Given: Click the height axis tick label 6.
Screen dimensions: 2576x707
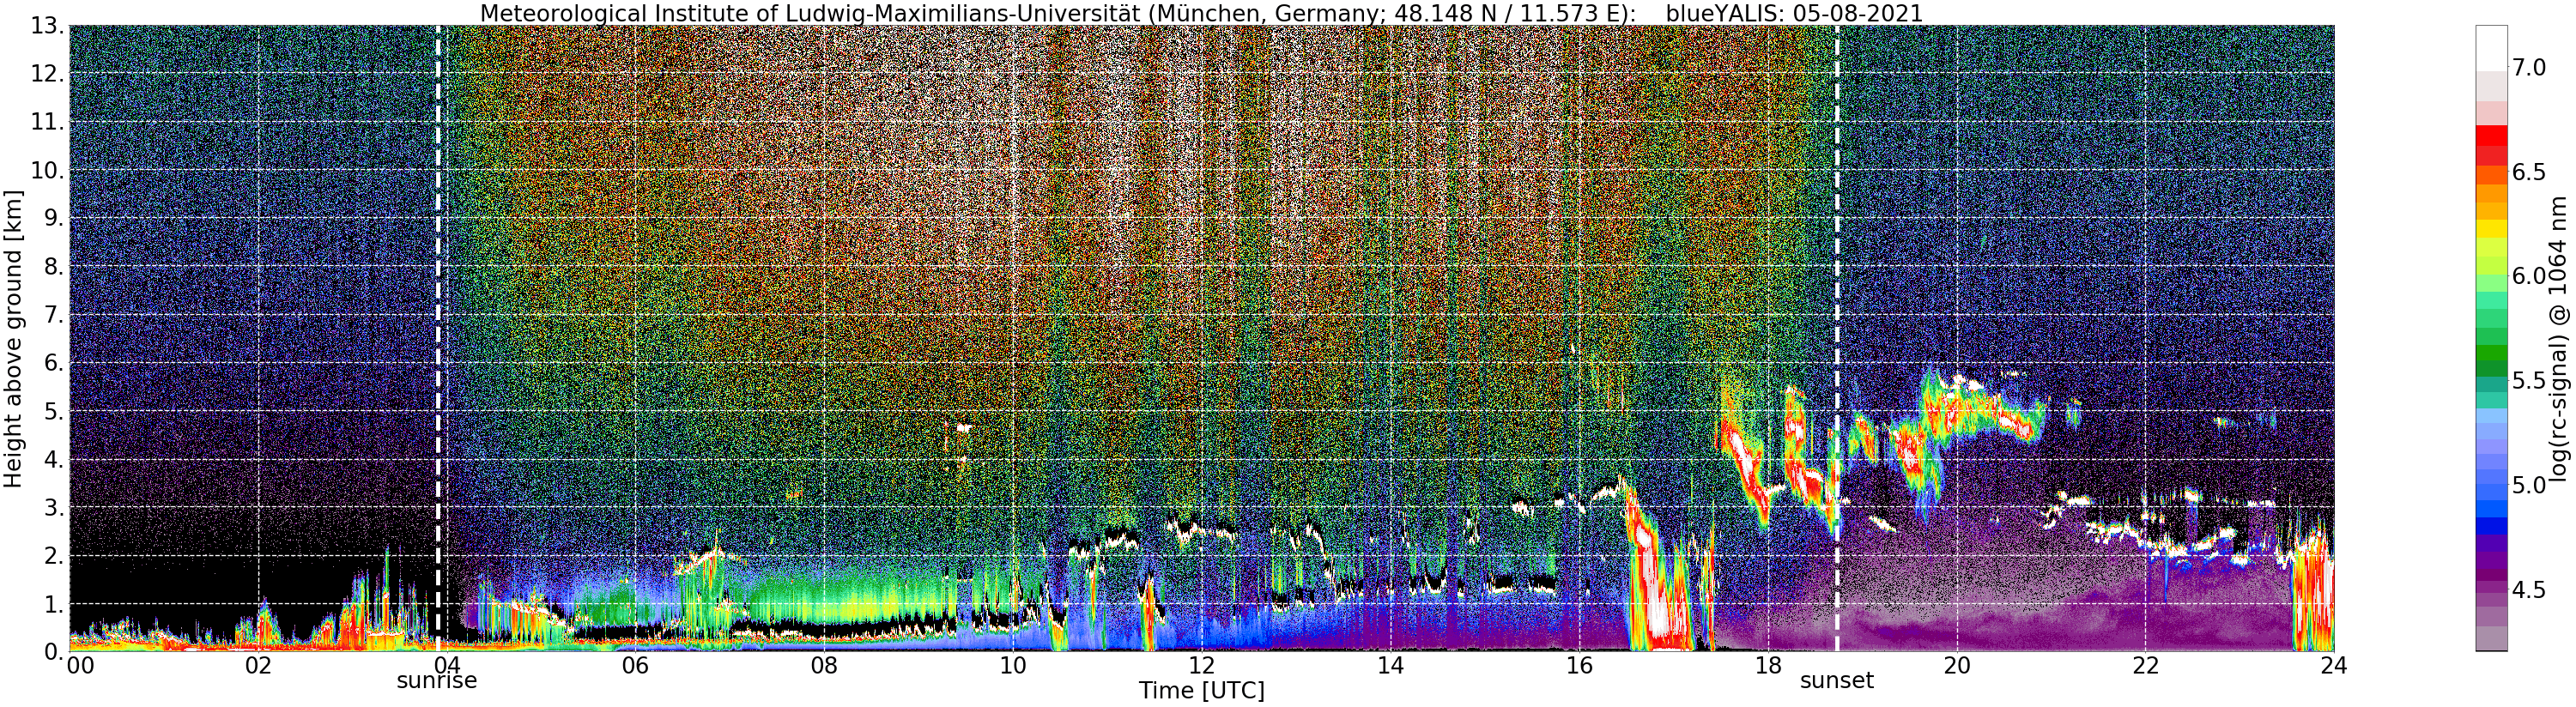Looking at the screenshot, I should (54, 363).
